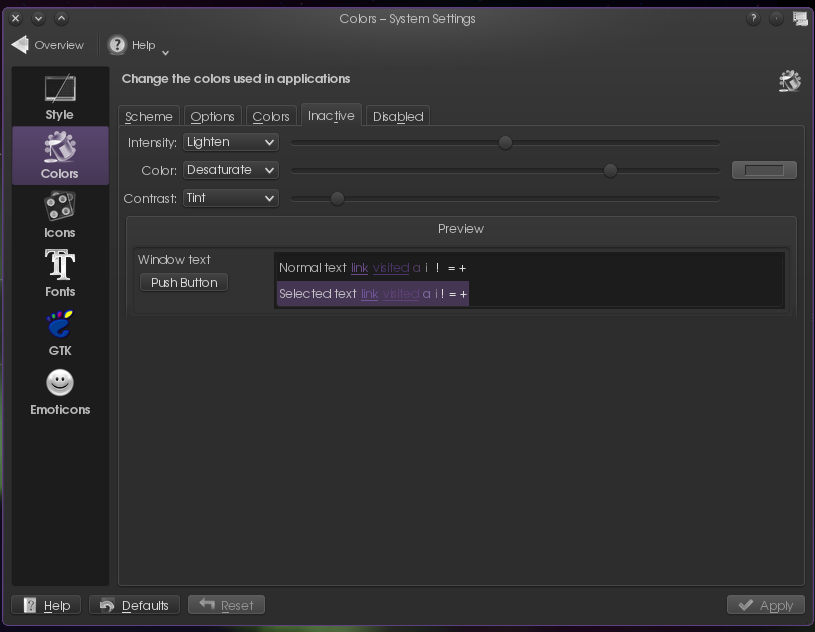
Task: Click the Apply button
Action: [766, 605]
